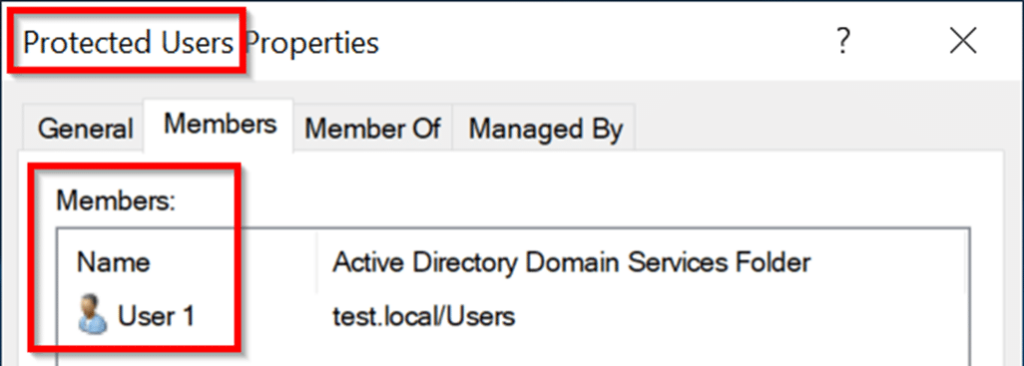Open the Managed By tab
The image size is (1024, 366).
545,128
